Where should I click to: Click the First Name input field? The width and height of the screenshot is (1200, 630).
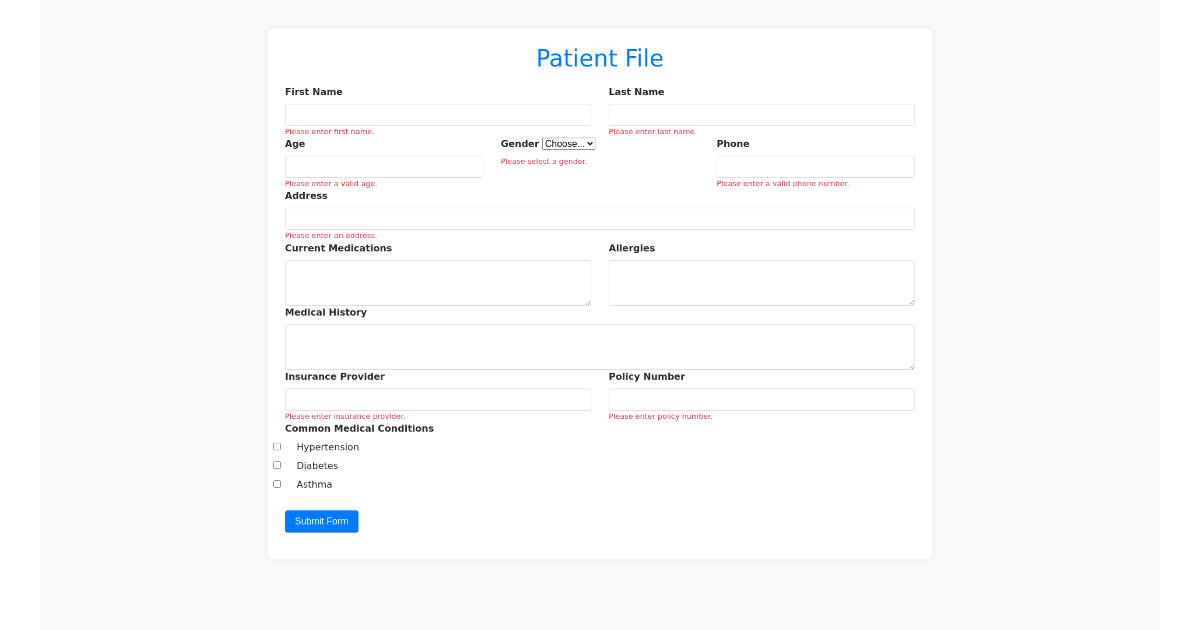click(438, 115)
